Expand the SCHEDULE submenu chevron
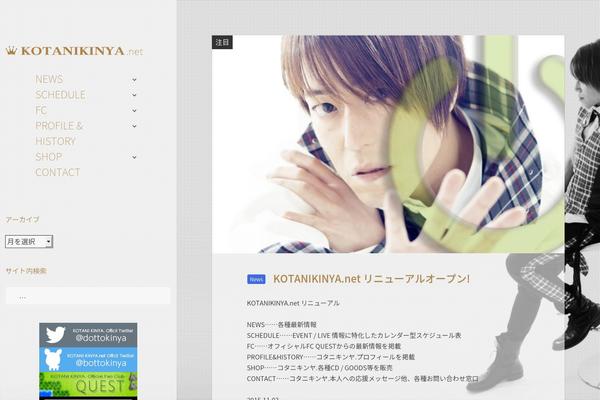Viewport: 600px width, 400px height. [x=134, y=95]
